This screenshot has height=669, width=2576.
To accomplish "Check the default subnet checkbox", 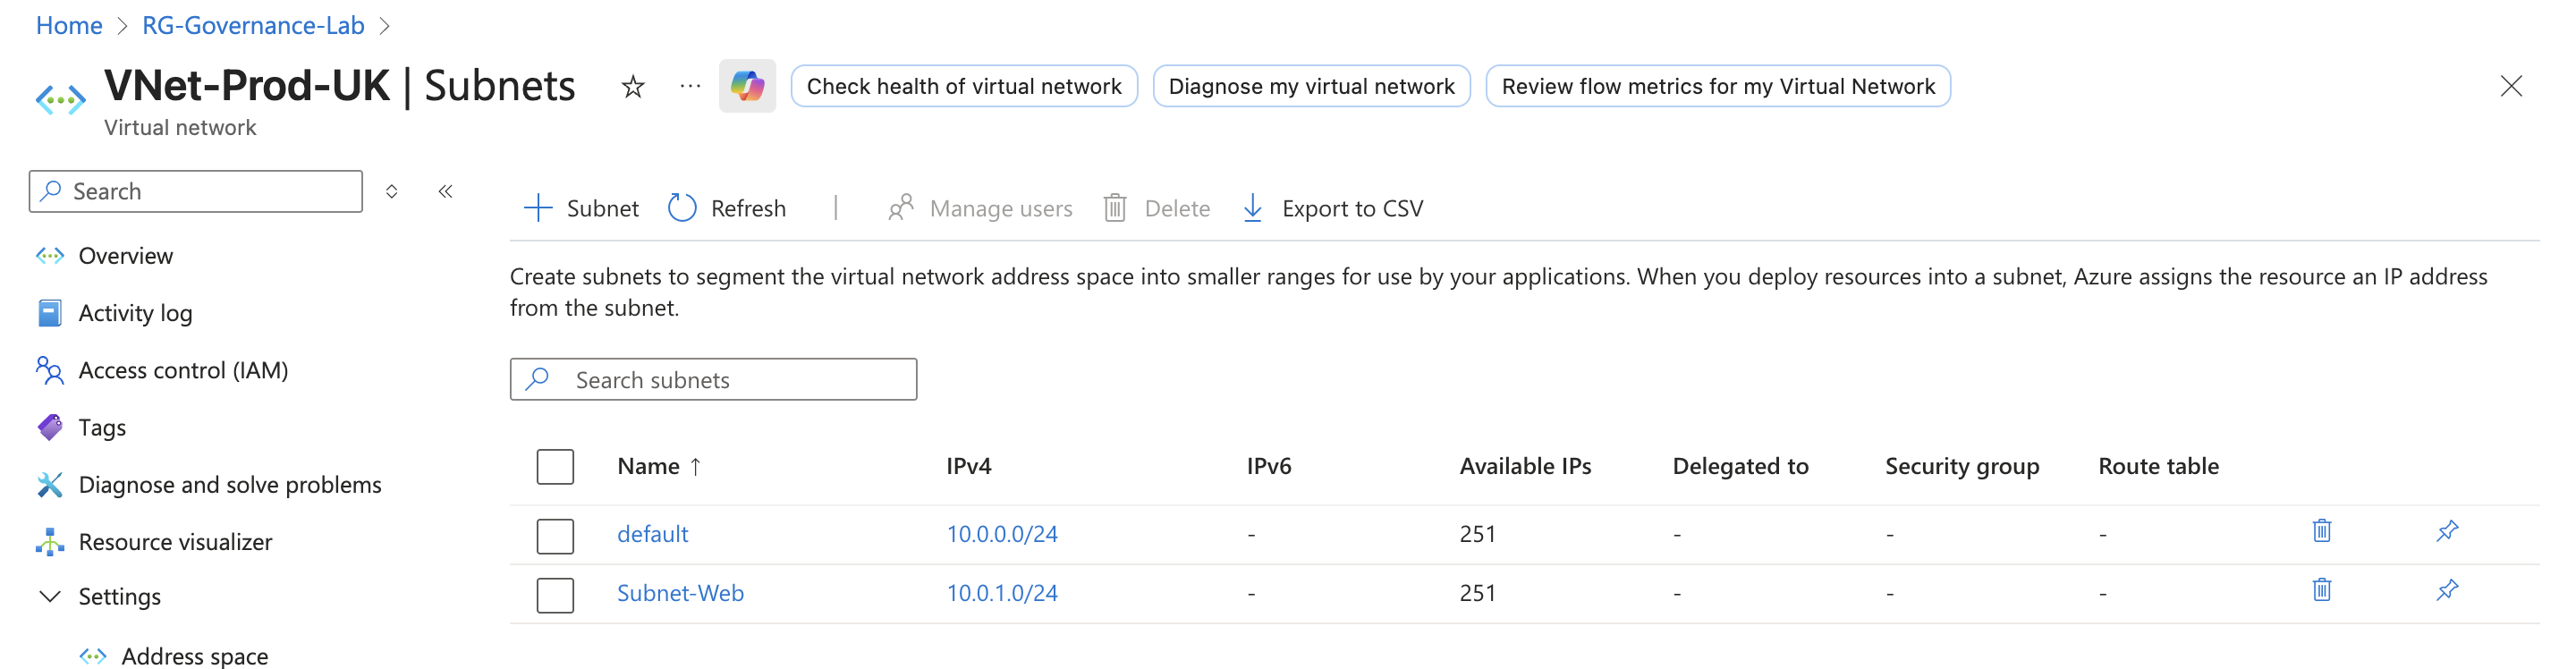I will 555,535.
